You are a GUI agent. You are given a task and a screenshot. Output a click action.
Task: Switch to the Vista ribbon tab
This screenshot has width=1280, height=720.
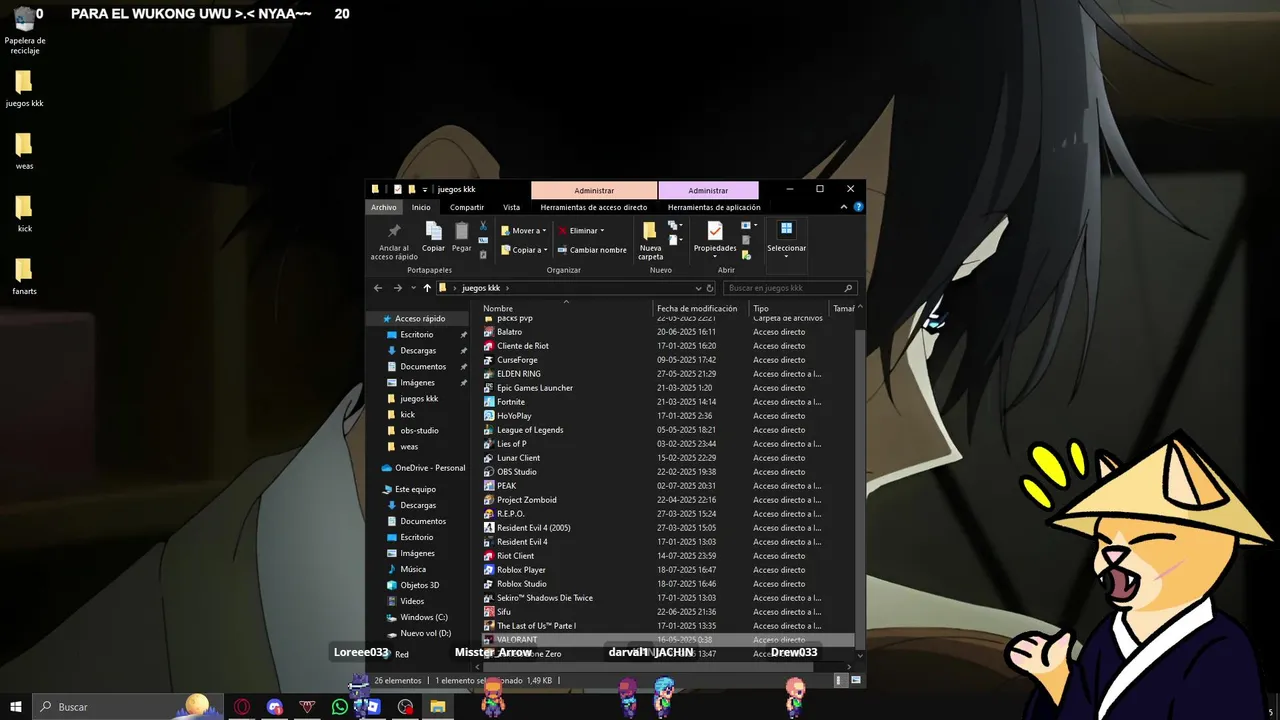512,207
